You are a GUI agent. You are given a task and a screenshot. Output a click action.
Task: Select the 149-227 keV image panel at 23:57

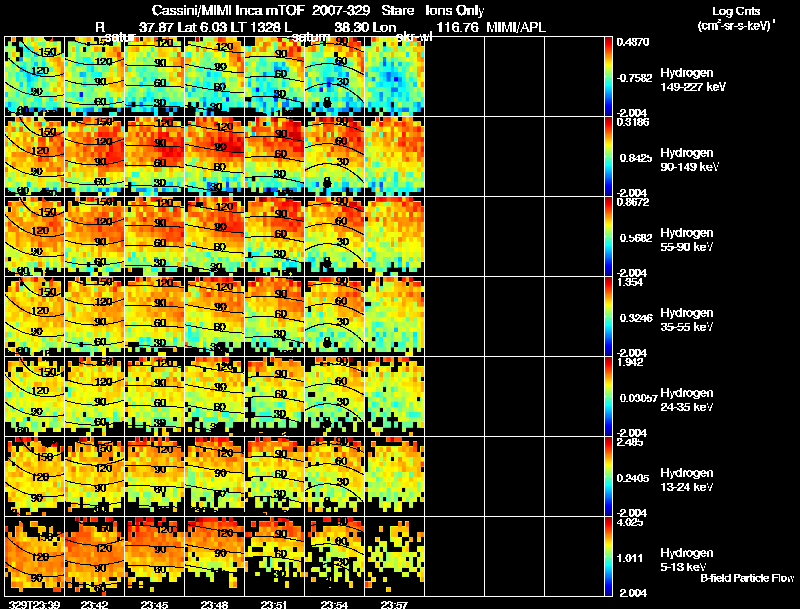tap(395, 77)
